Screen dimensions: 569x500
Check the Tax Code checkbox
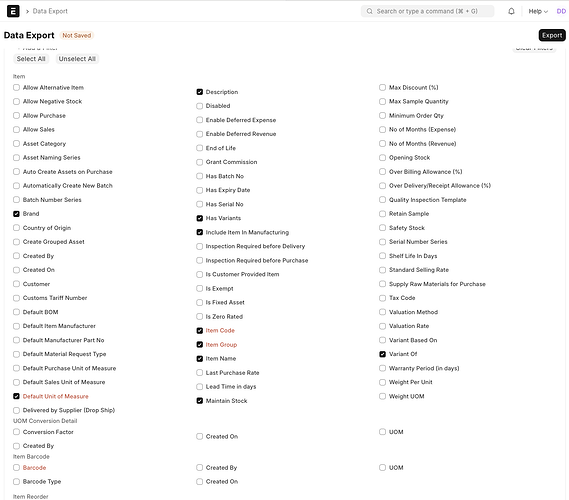382,298
